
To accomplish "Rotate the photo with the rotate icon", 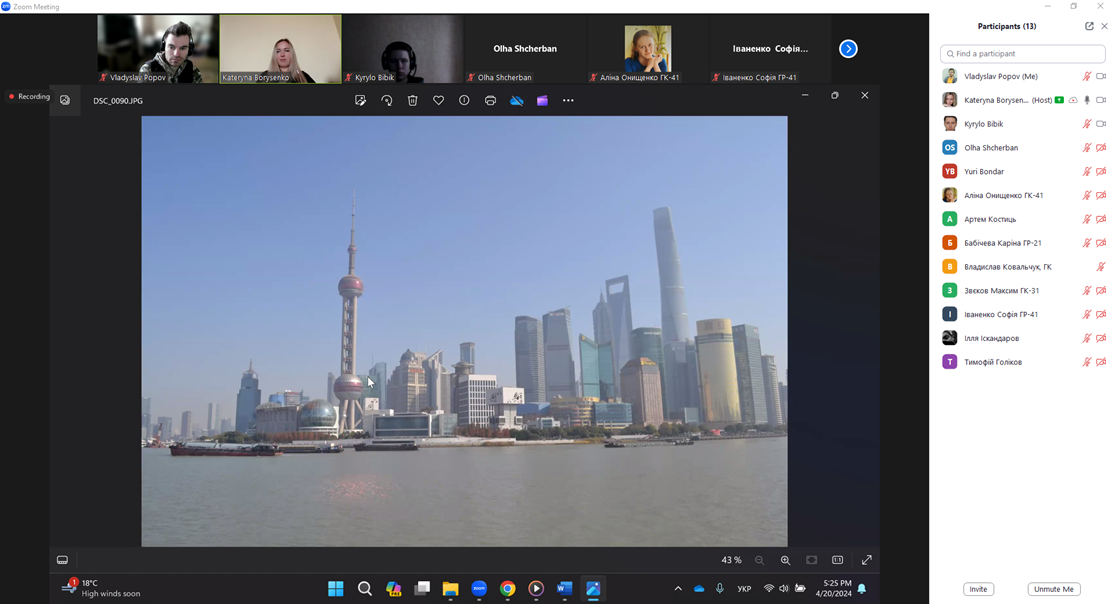I will [x=387, y=101].
